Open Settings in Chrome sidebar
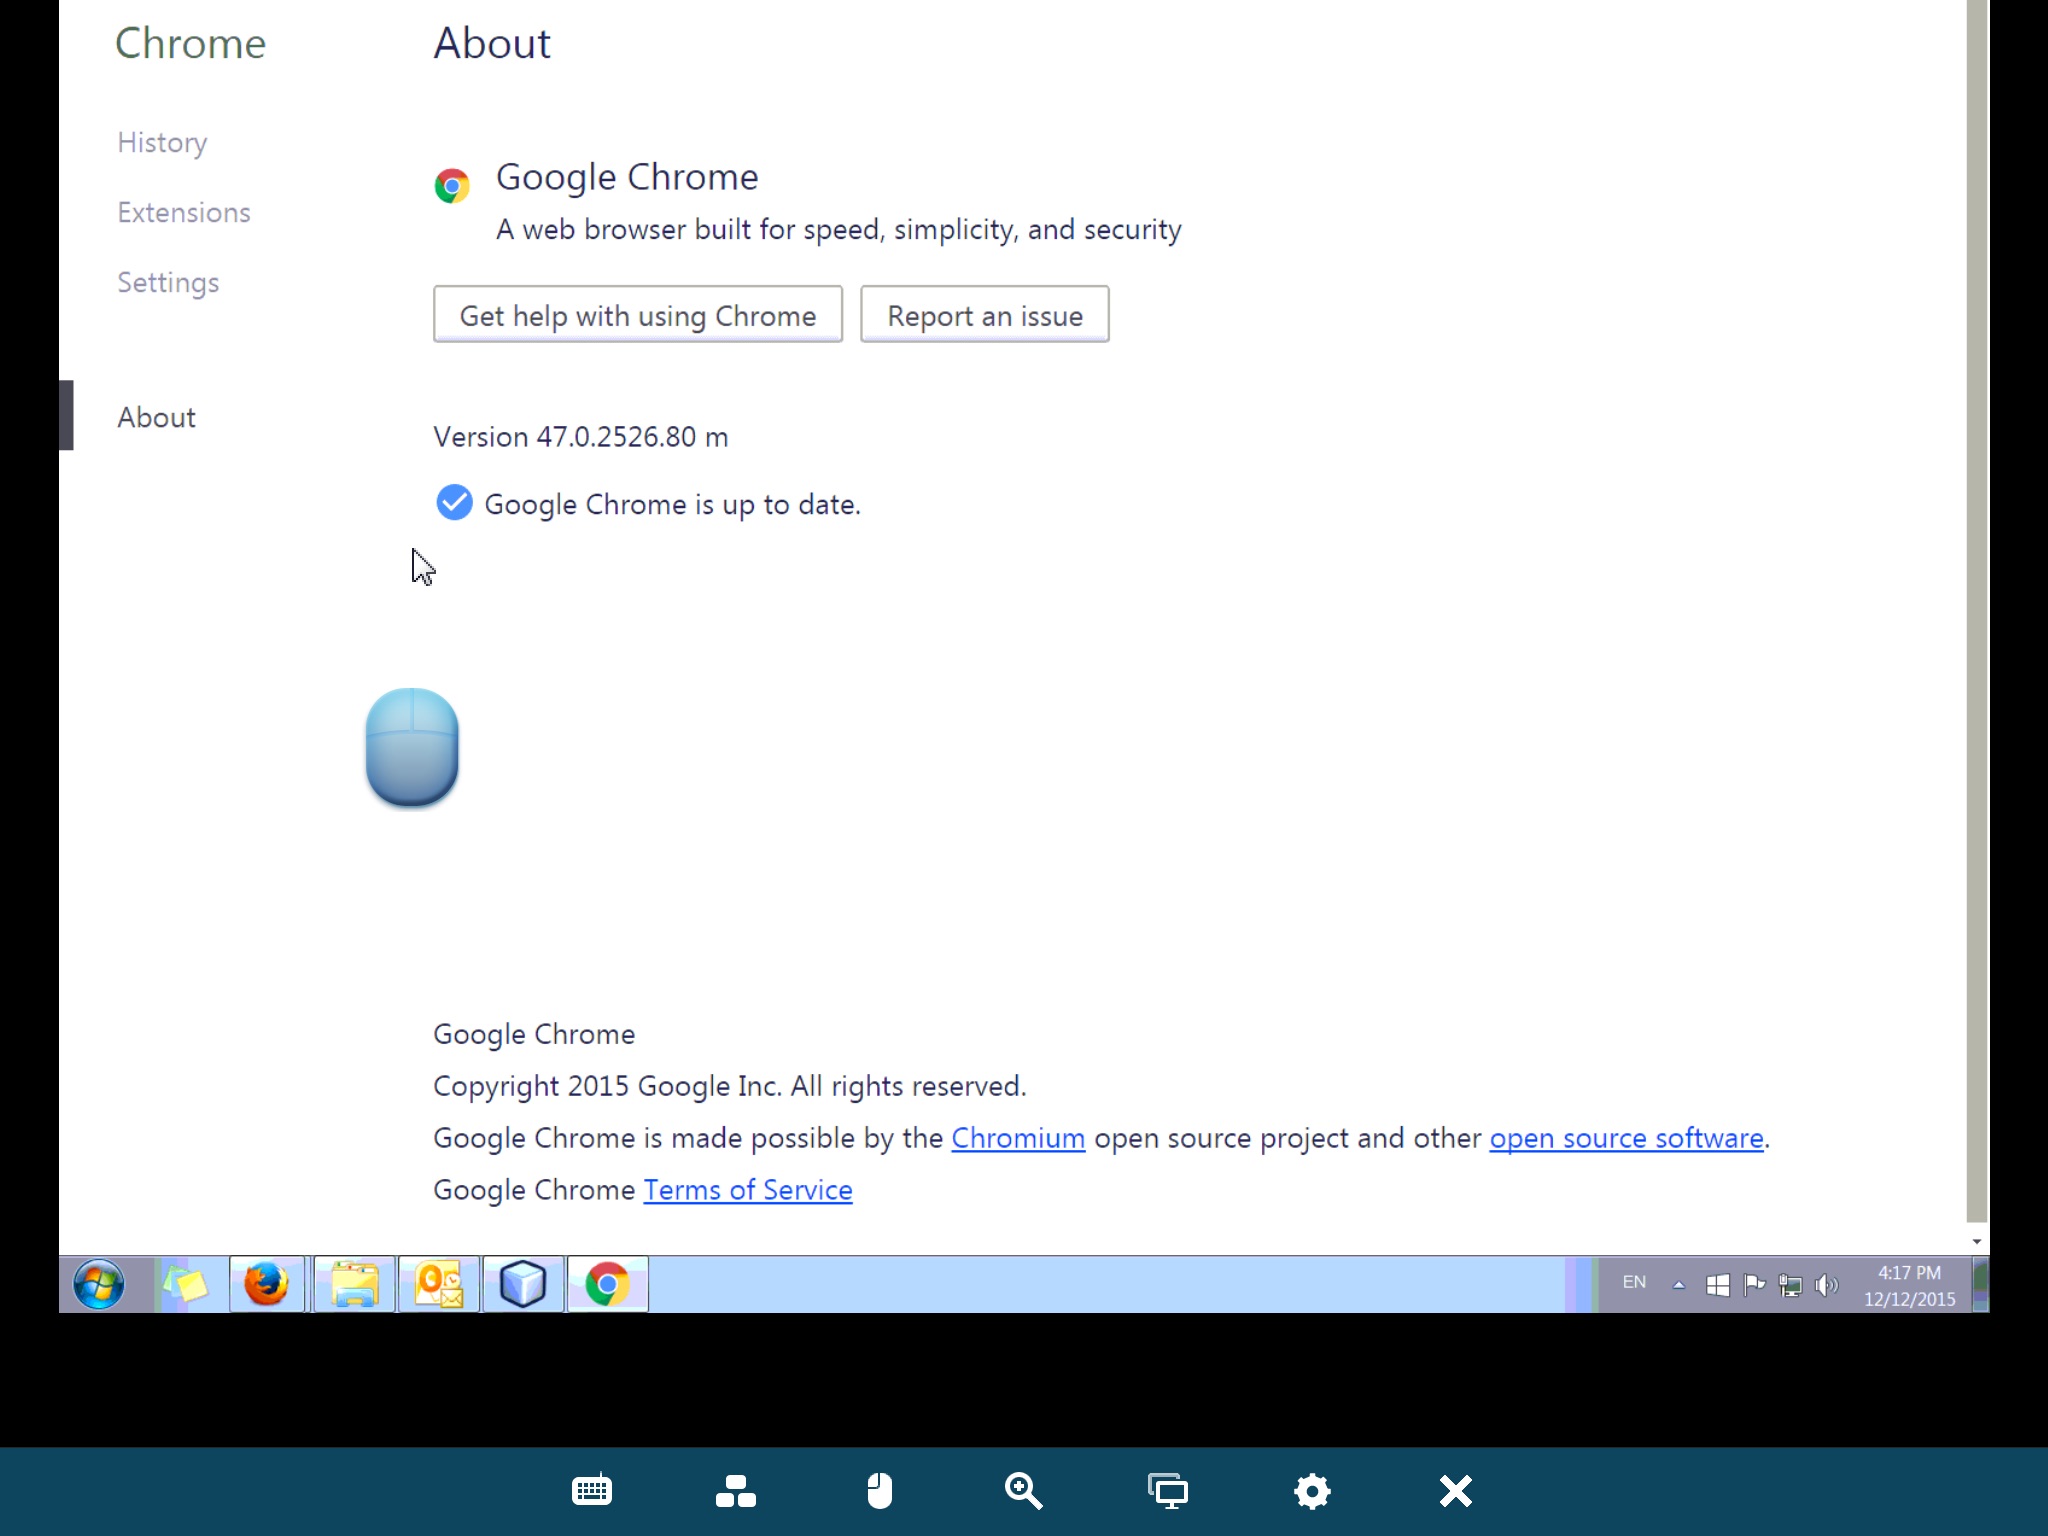Viewport: 2048px width, 1536px height. [x=168, y=283]
